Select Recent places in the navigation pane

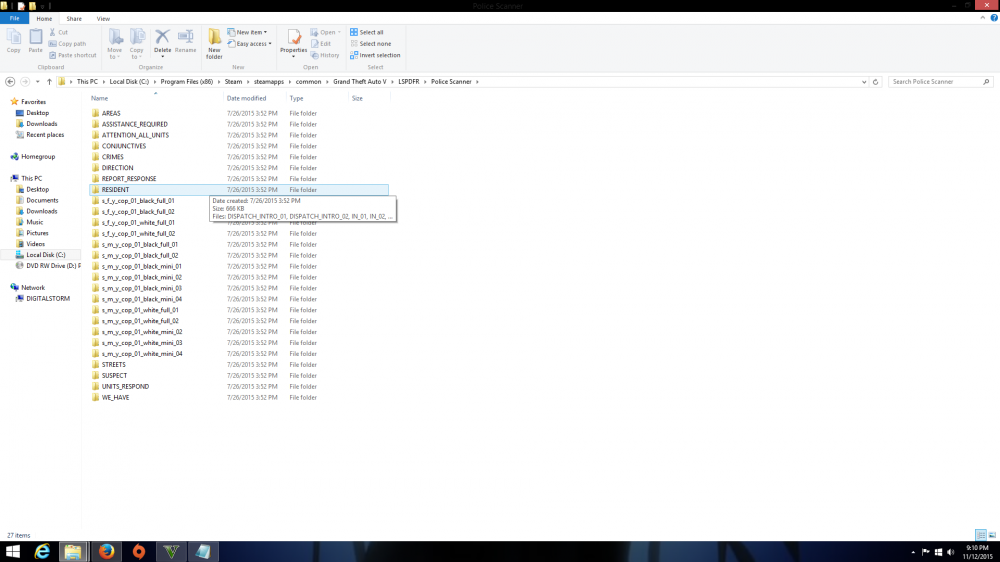point(45,135)
